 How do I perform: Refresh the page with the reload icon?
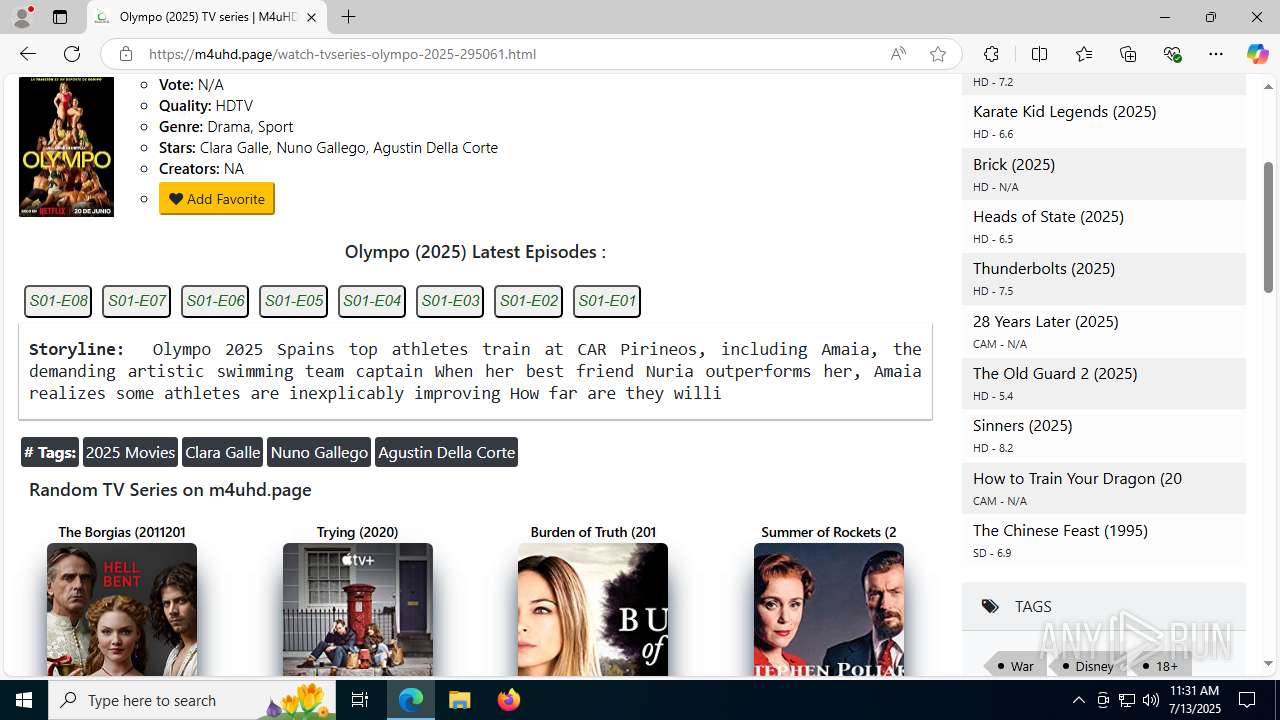tap(72, 54)
